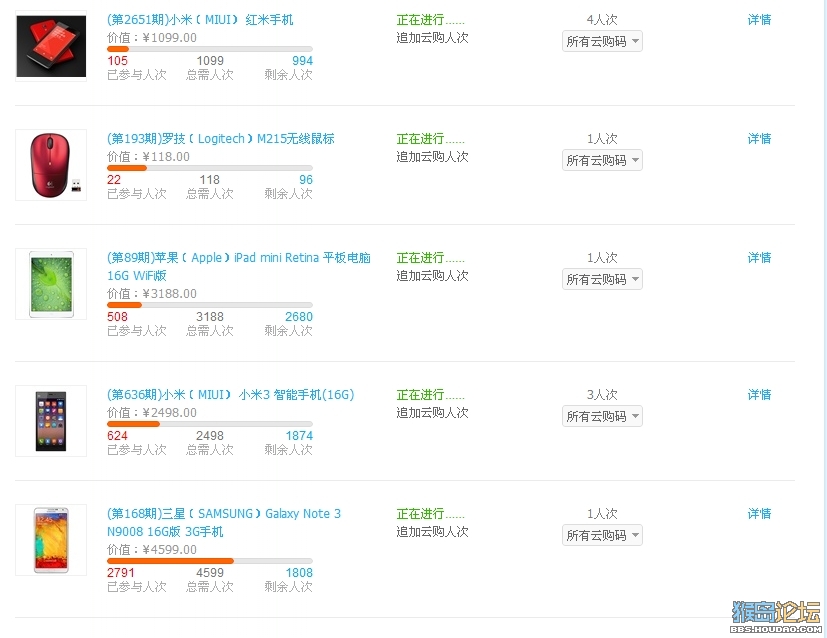View 详情 for 小米3 智能手机

[759, 395]
